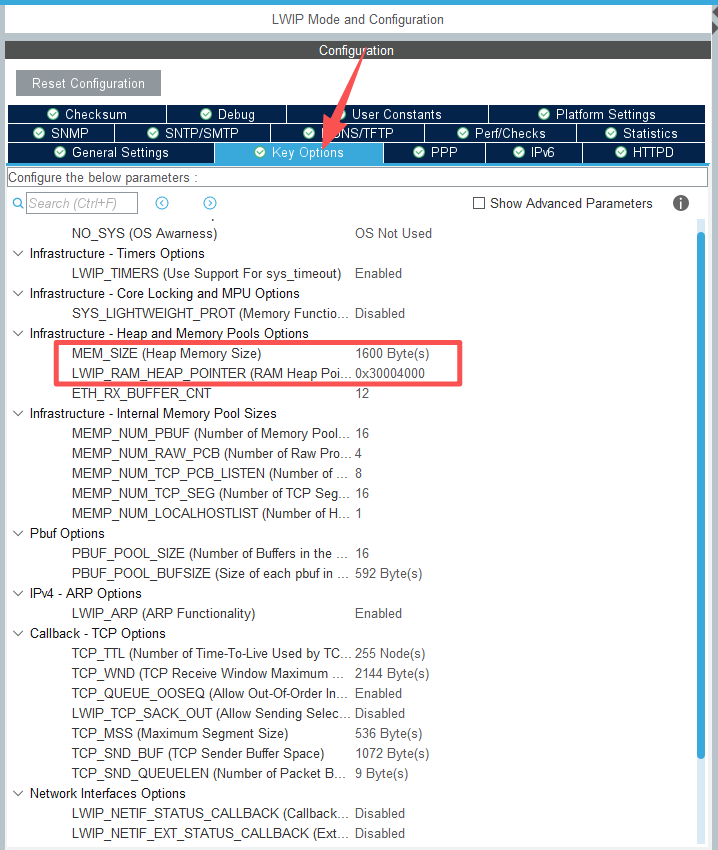This screenshot has width=718, height=850.
Task: Select MEMP_NUM_TCP_PCB_LISTEN parameter row
Action: pos(217,473)
